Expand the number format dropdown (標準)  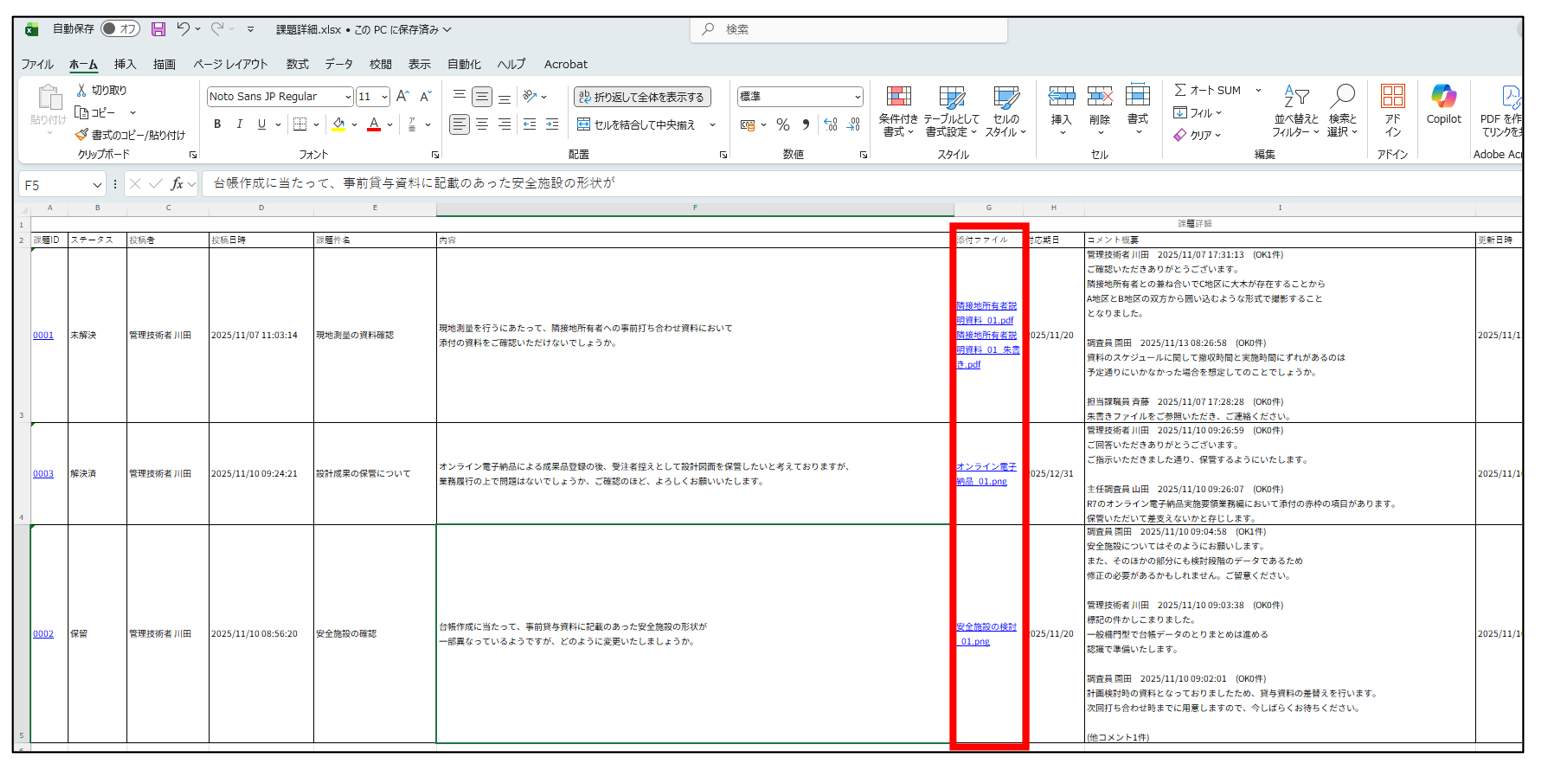(858, 97)
